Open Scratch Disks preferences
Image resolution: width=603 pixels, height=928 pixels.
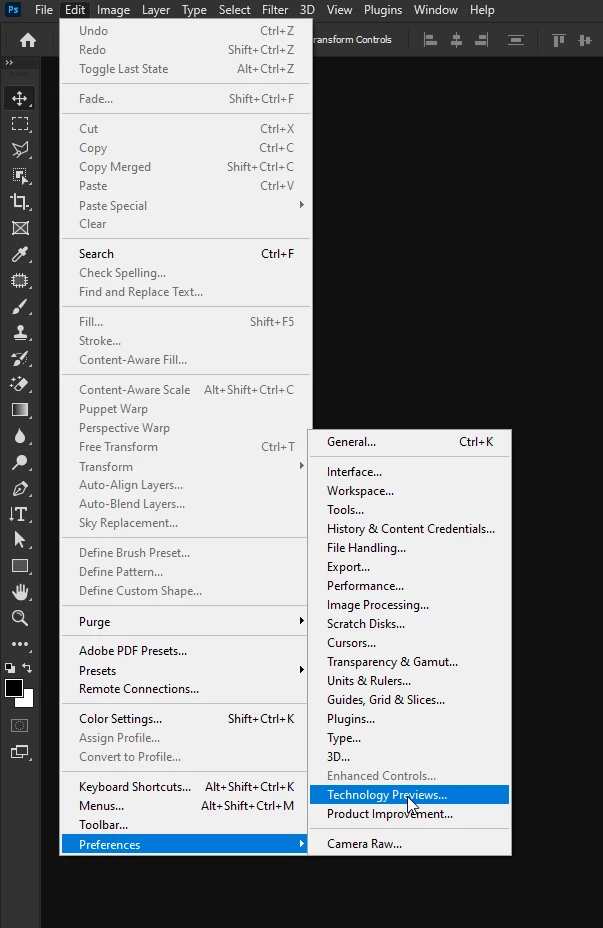click(409, 624)
